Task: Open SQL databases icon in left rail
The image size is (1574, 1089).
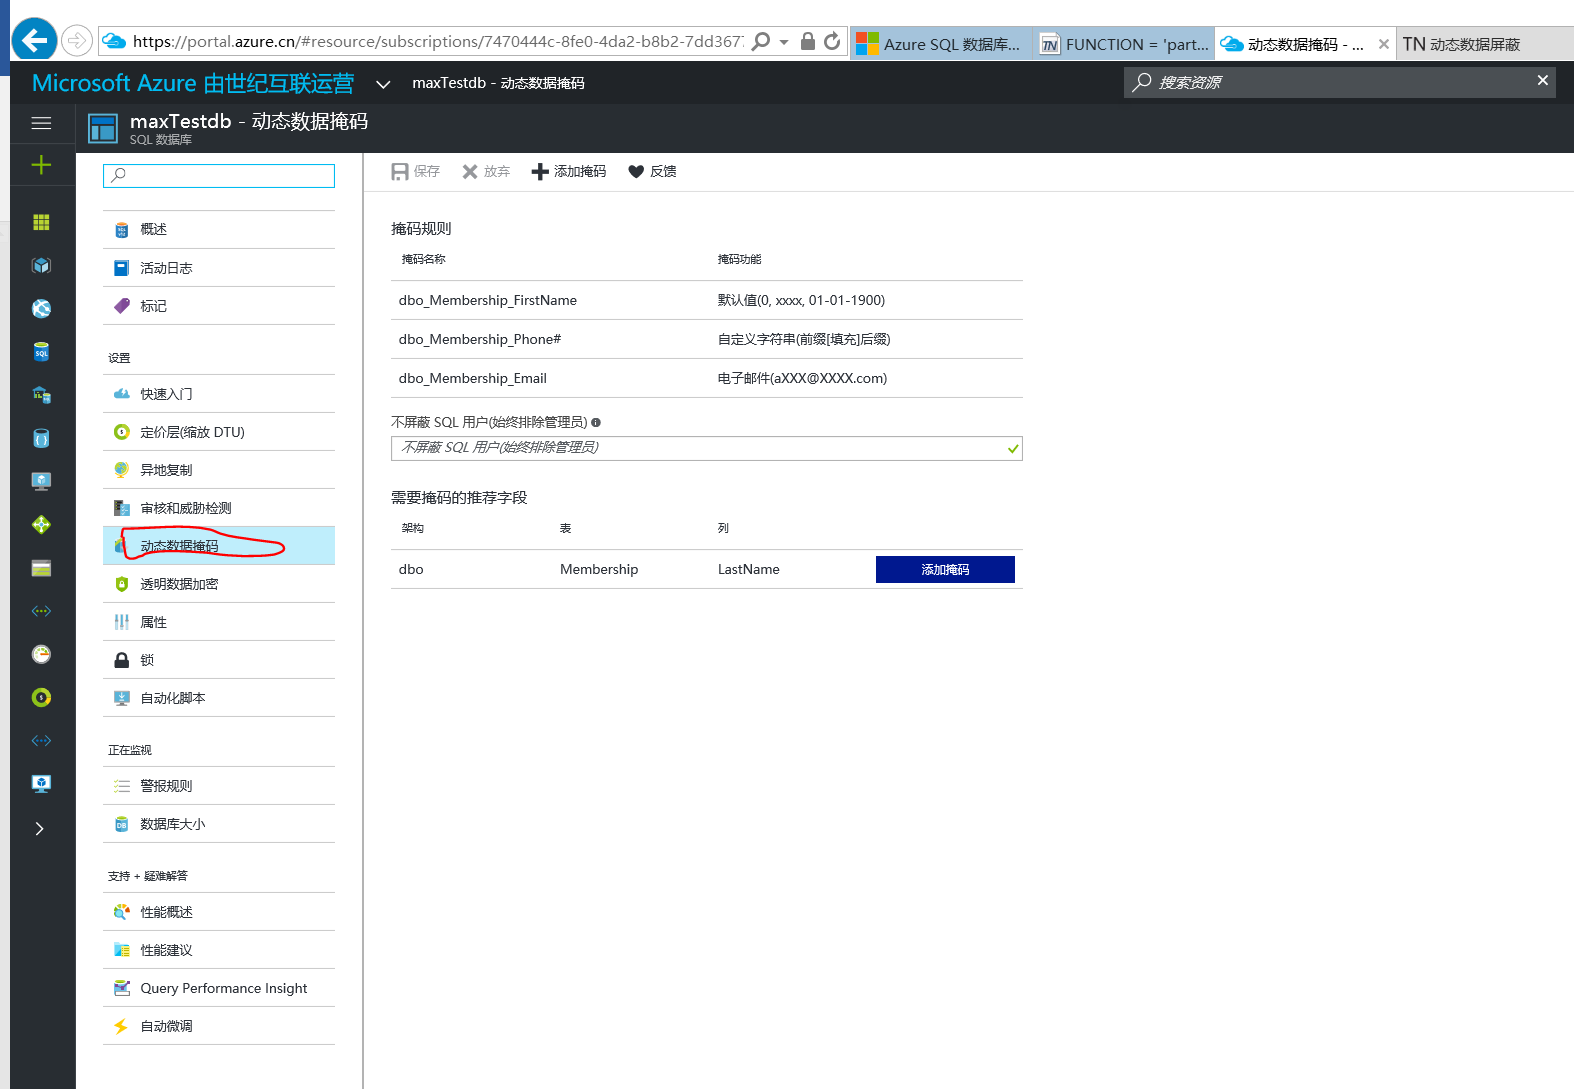Action: tap(41, 352)
